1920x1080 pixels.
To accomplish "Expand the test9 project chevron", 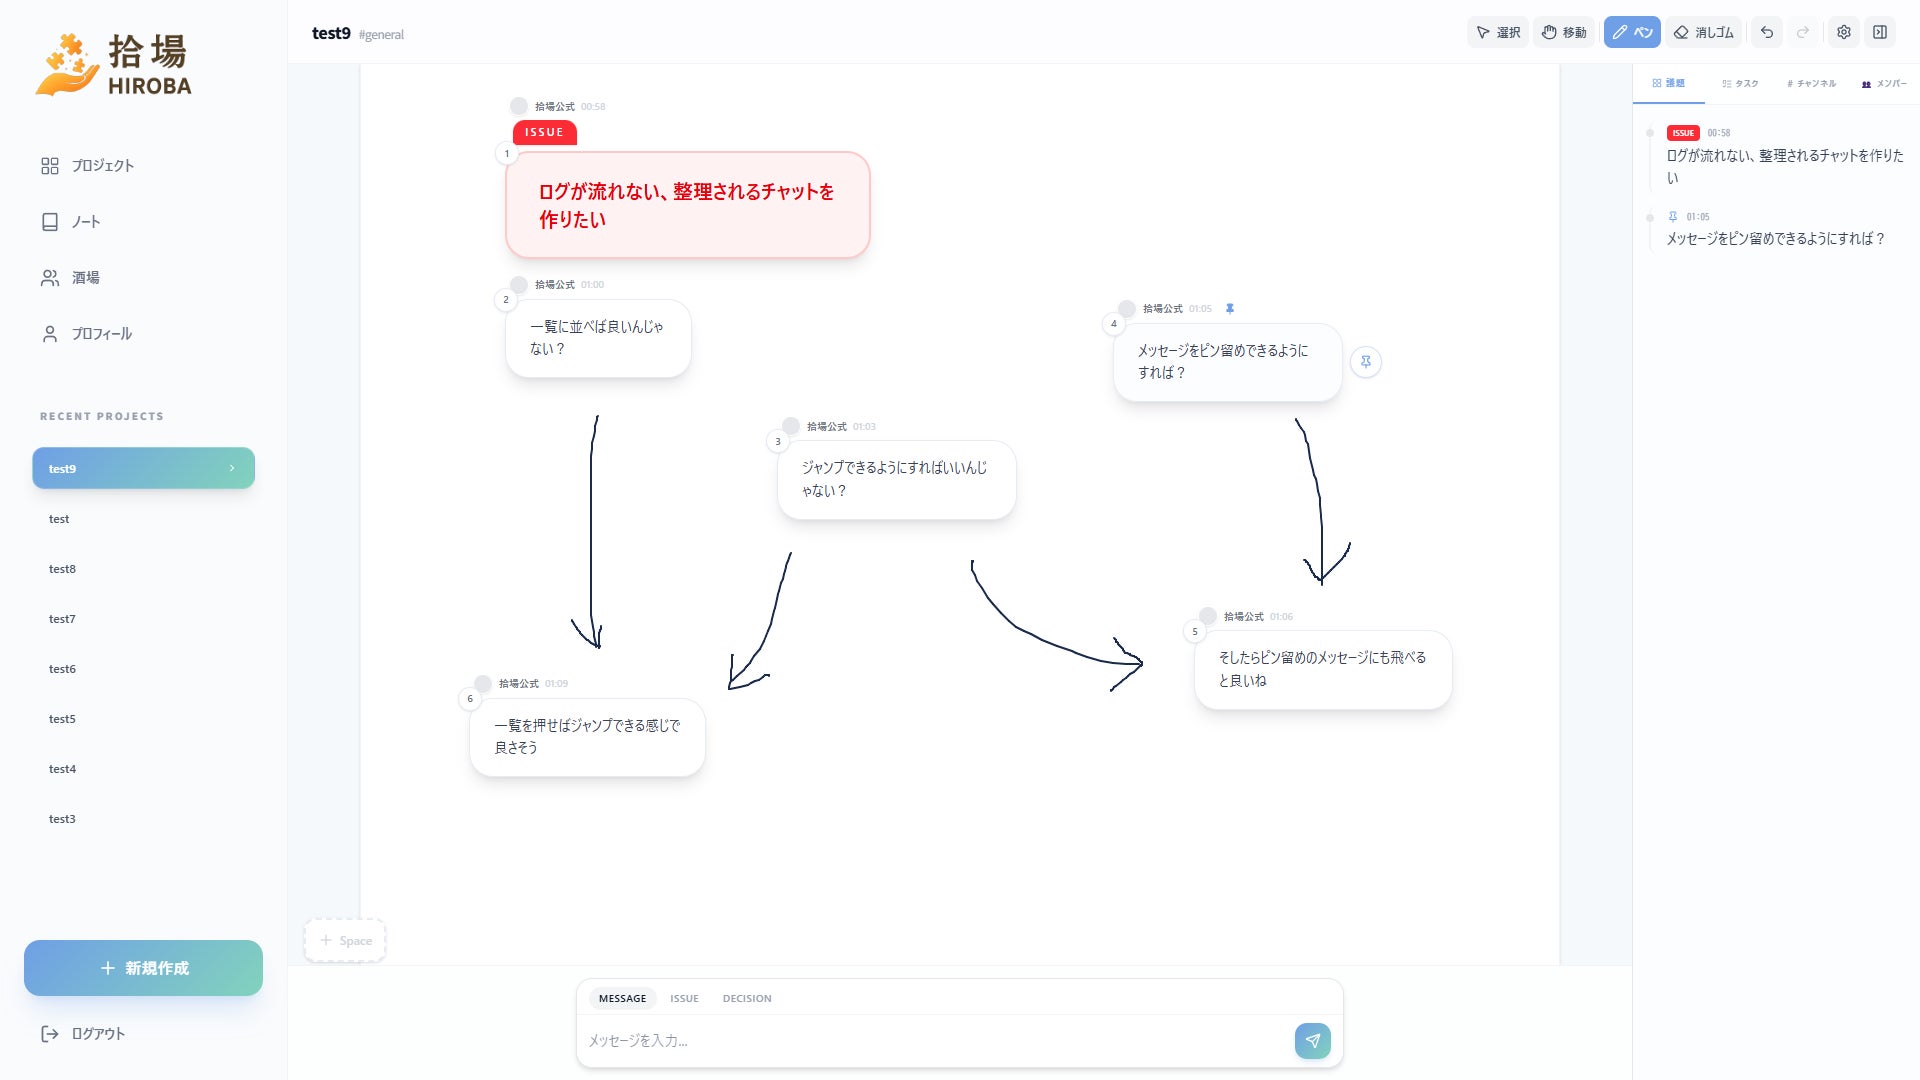I will 232,468.
